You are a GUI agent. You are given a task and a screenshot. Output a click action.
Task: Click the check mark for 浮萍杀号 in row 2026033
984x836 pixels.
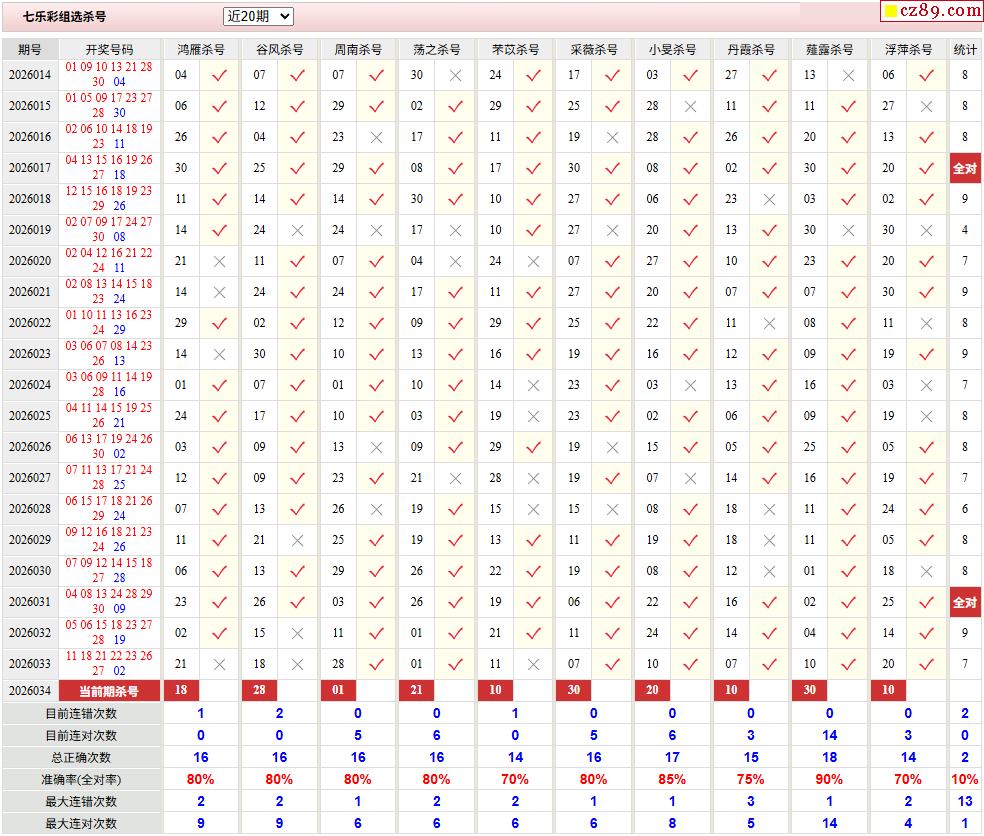(926, 664)
